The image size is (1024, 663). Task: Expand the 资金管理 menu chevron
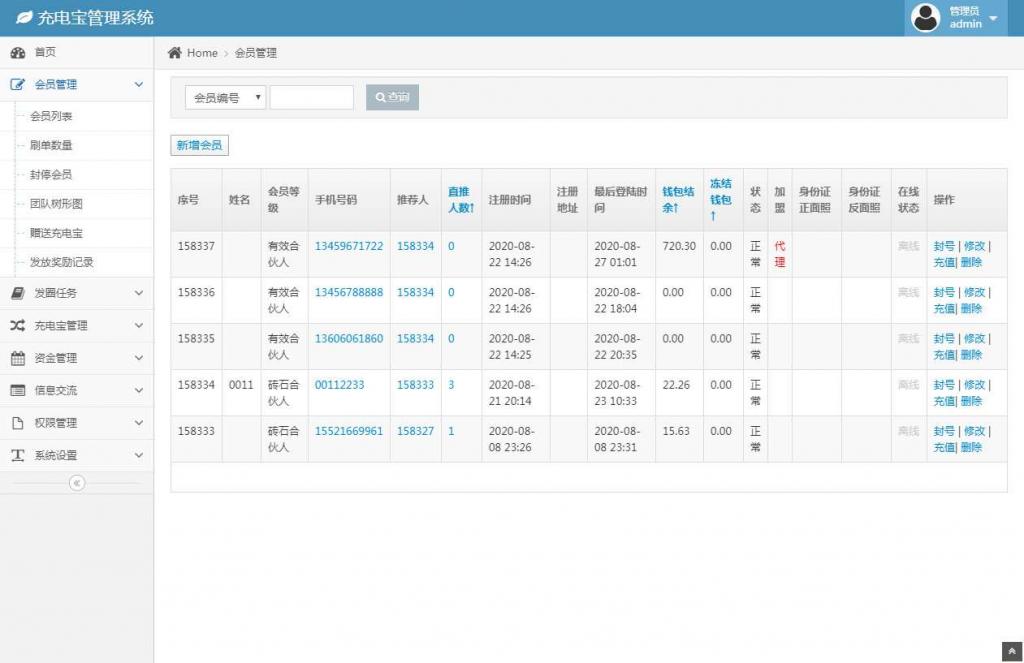click(x=138, y=358)
